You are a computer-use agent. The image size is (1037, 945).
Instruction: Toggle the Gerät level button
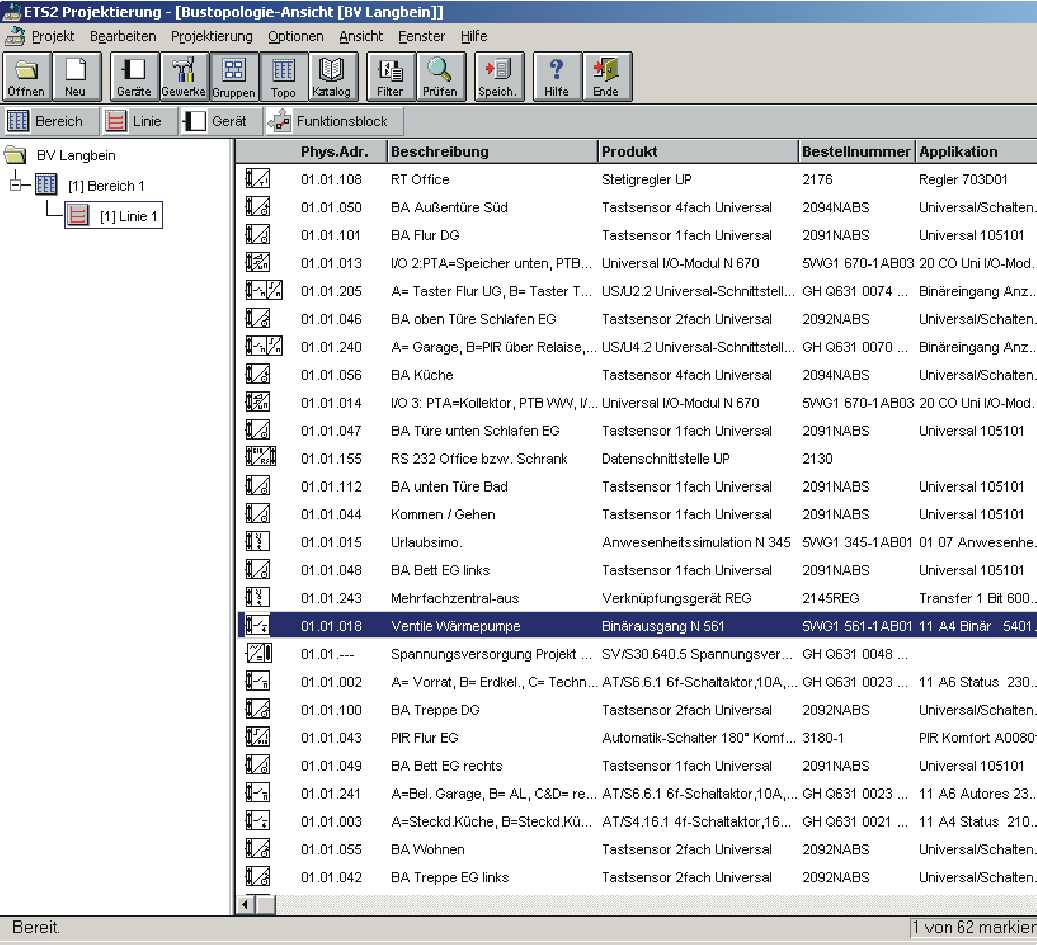tap(219, 122)
